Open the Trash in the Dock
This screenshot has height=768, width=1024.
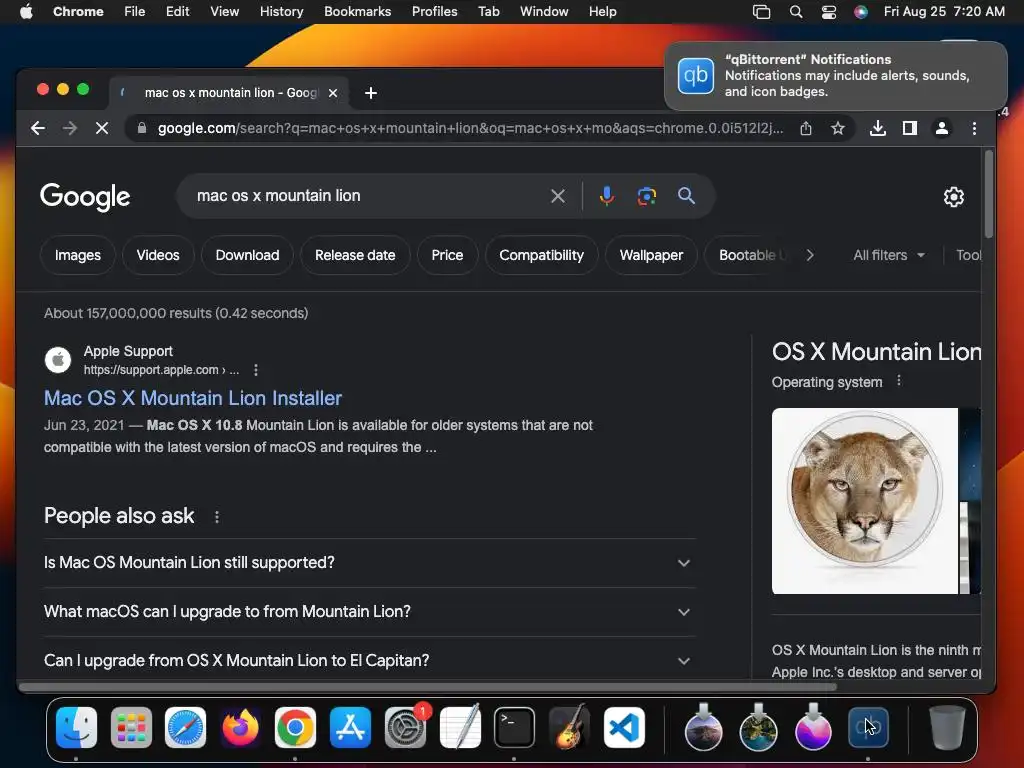pyautogui.click(x=947, y=728)
